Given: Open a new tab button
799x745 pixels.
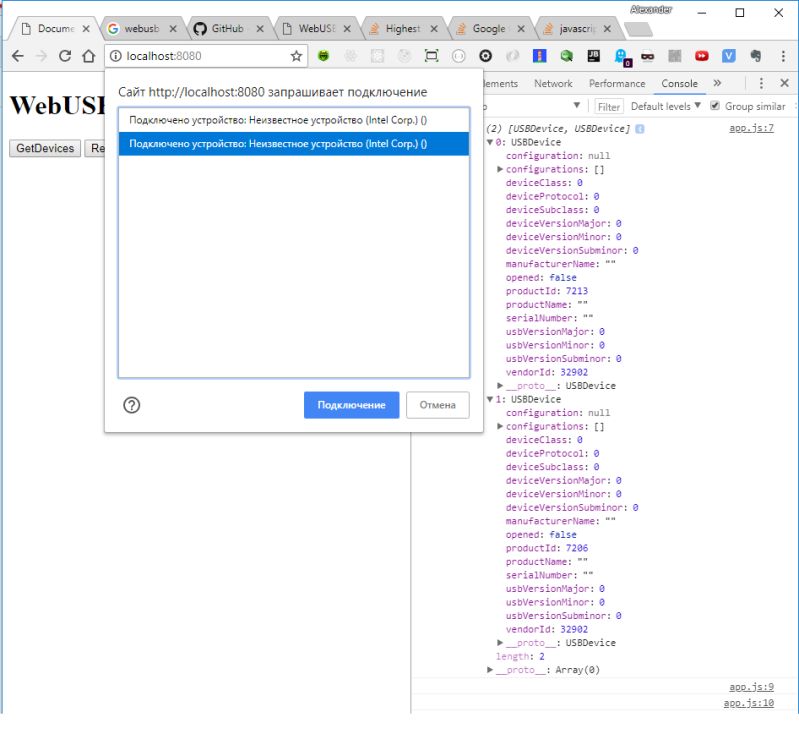Looking at the screenshot, I should point(638,30).
